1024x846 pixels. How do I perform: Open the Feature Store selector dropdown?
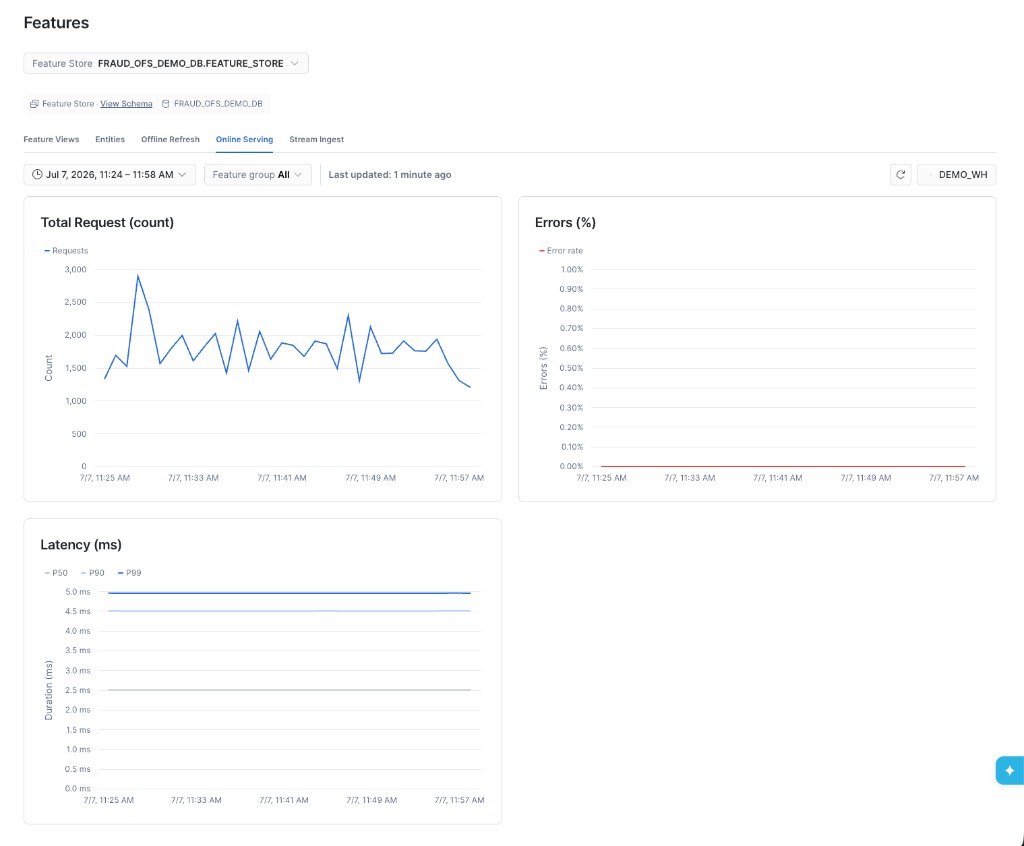pos(166,63)
